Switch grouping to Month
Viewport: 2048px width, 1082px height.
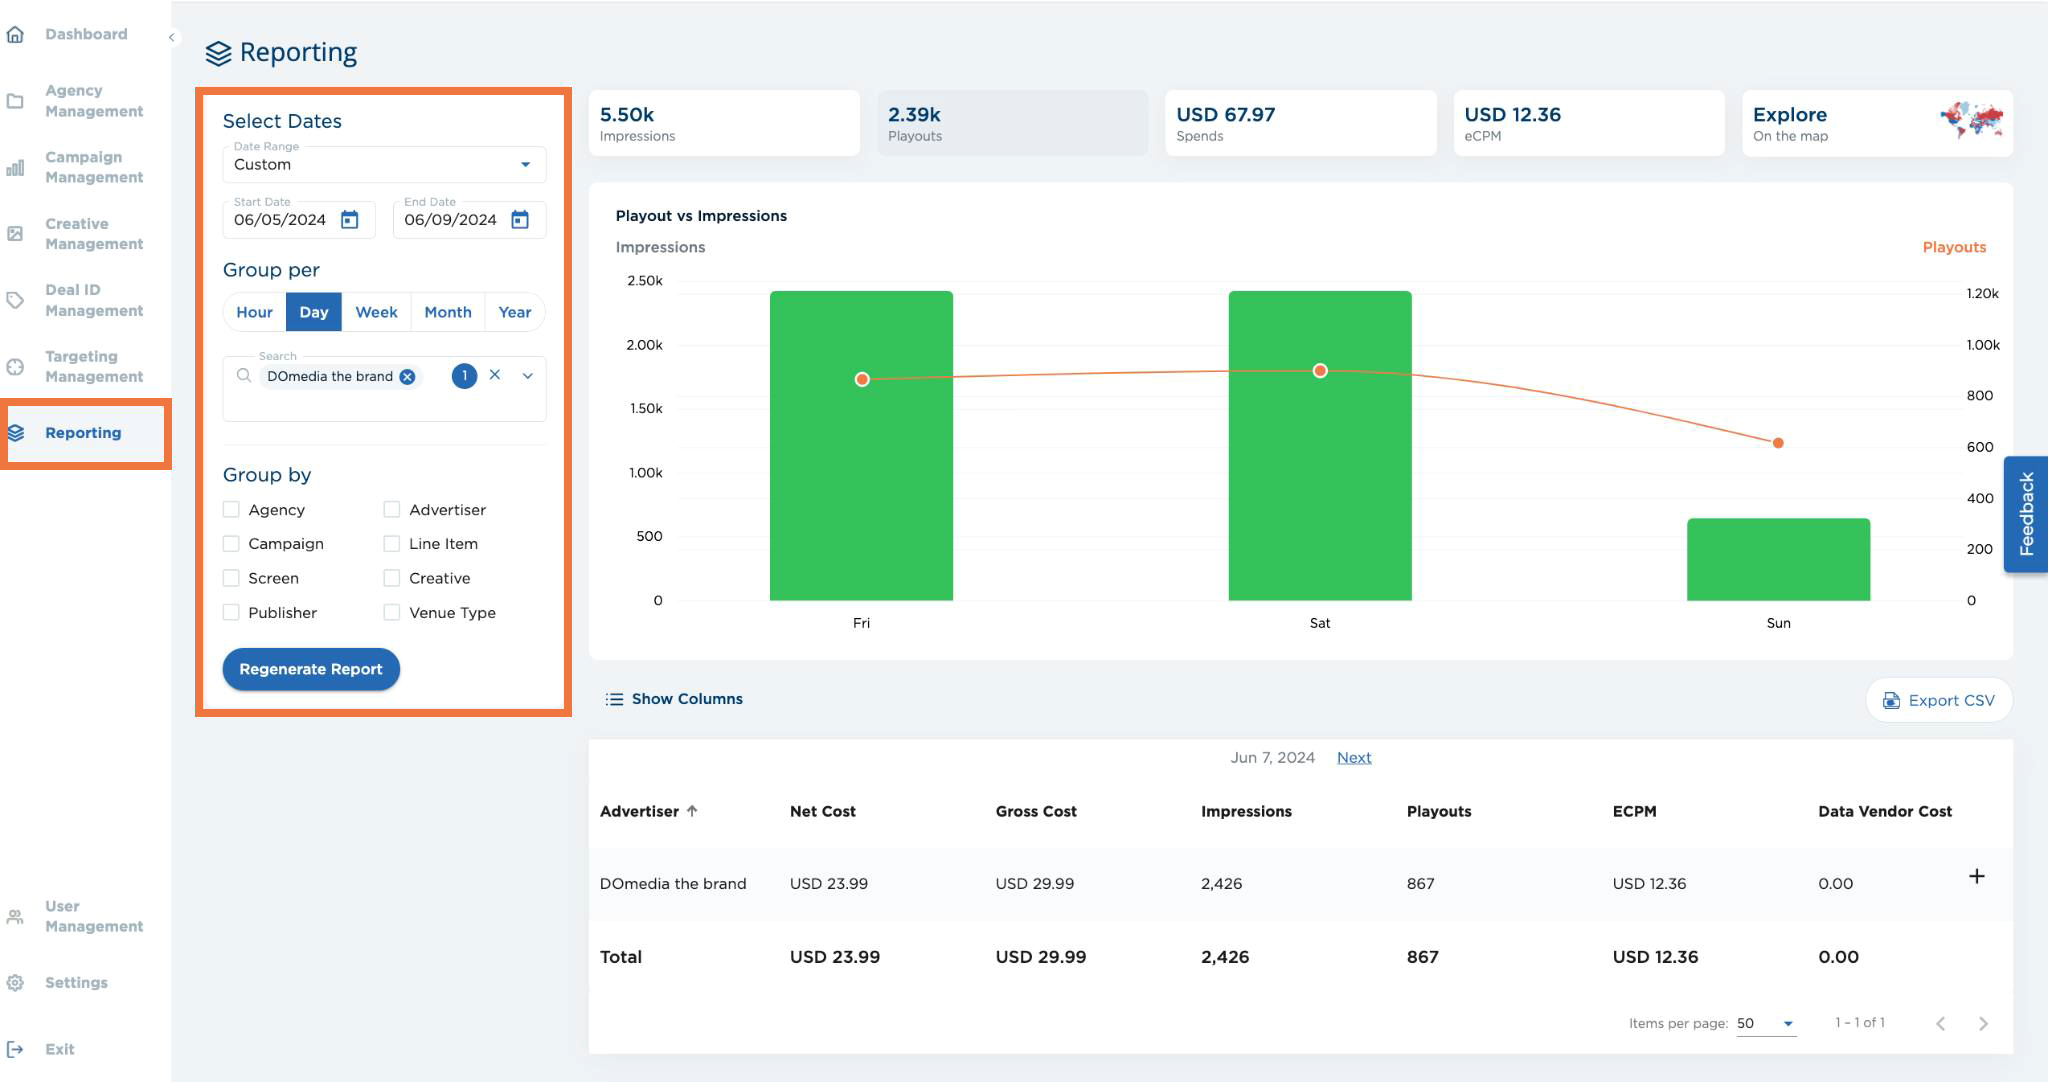click(x=448, y=312)
